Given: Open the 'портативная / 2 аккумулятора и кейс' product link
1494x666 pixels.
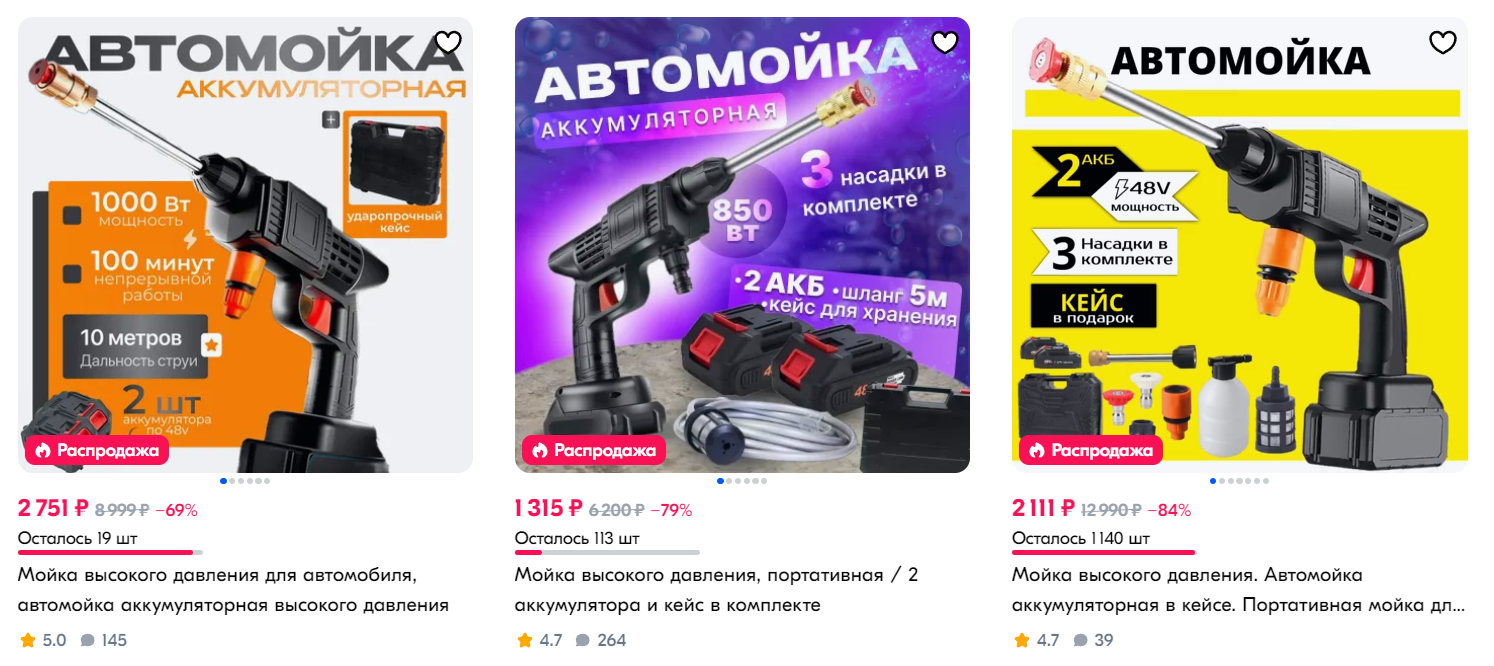Looking at the screenshot, I should [716, 590].
